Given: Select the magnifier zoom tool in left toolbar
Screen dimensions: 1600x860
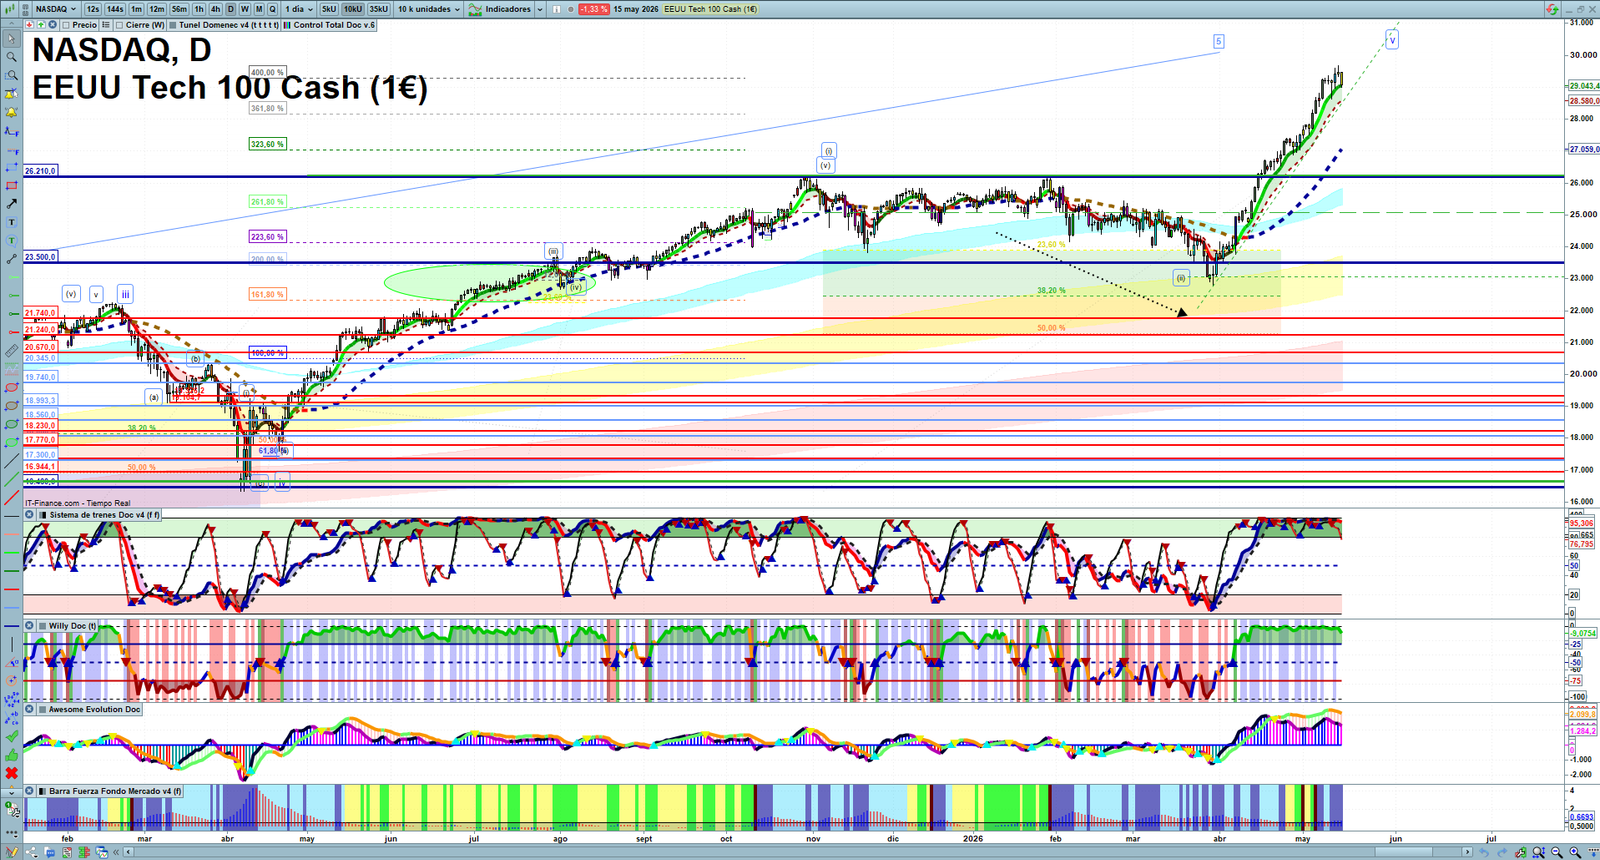Looking at the screenshot, I should point(12,57).
